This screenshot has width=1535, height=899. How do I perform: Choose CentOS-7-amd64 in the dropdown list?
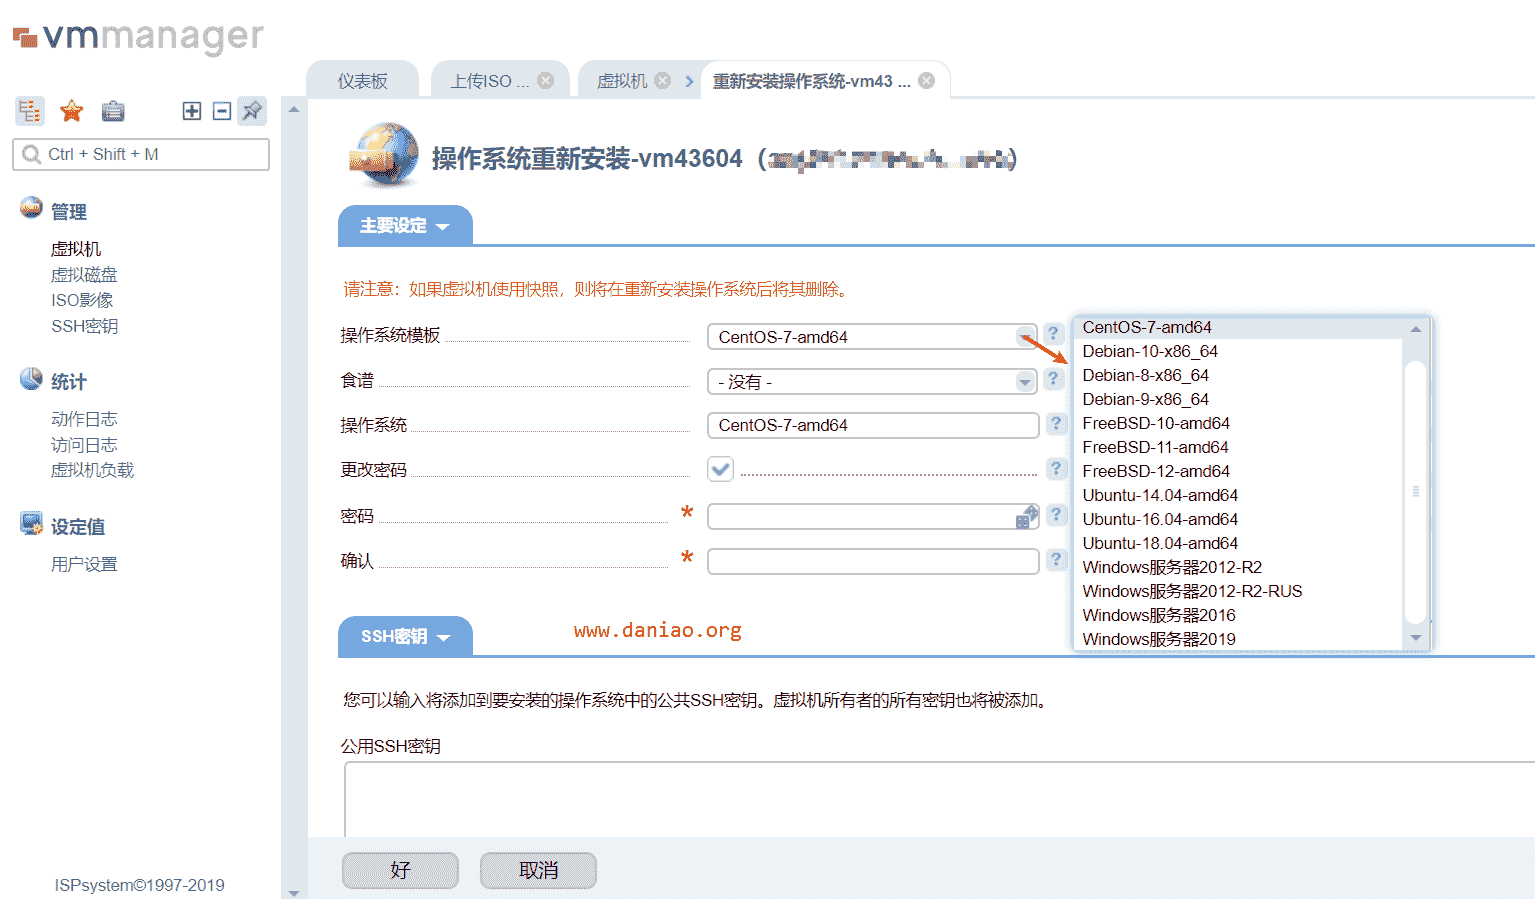pos(1237,327)
